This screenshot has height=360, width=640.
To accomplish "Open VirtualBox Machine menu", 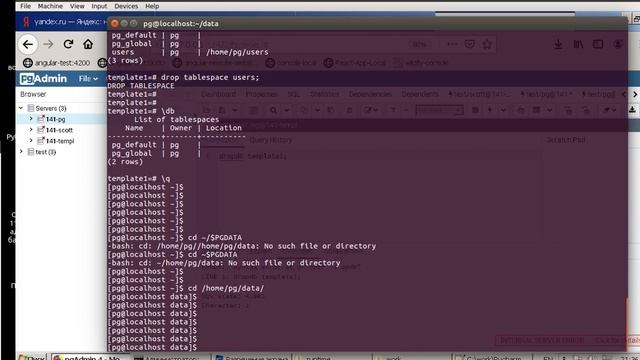I will pyautogui.click(x=50, y=6).
